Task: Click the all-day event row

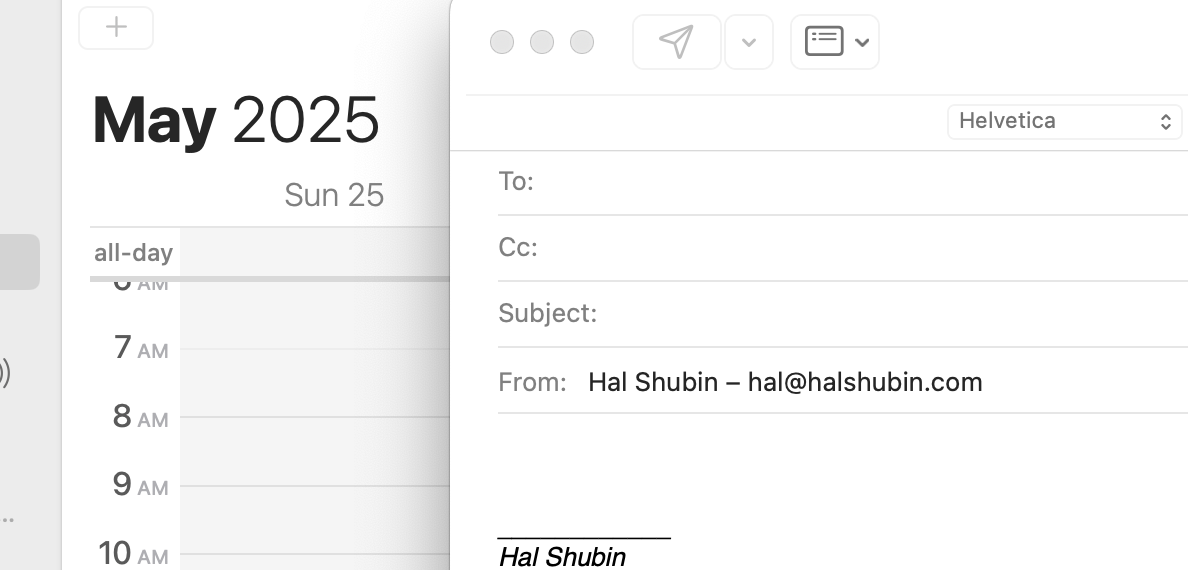Action: point(314,252)
